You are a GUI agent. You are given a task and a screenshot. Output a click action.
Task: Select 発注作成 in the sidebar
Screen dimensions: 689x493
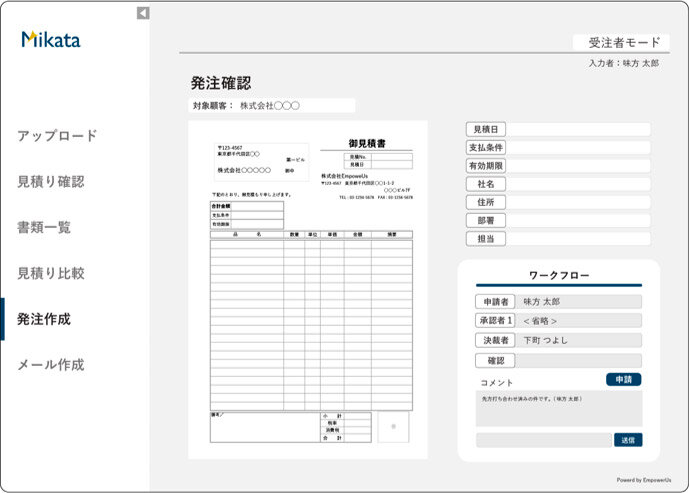pyautogui.click(x=44, y=319)
